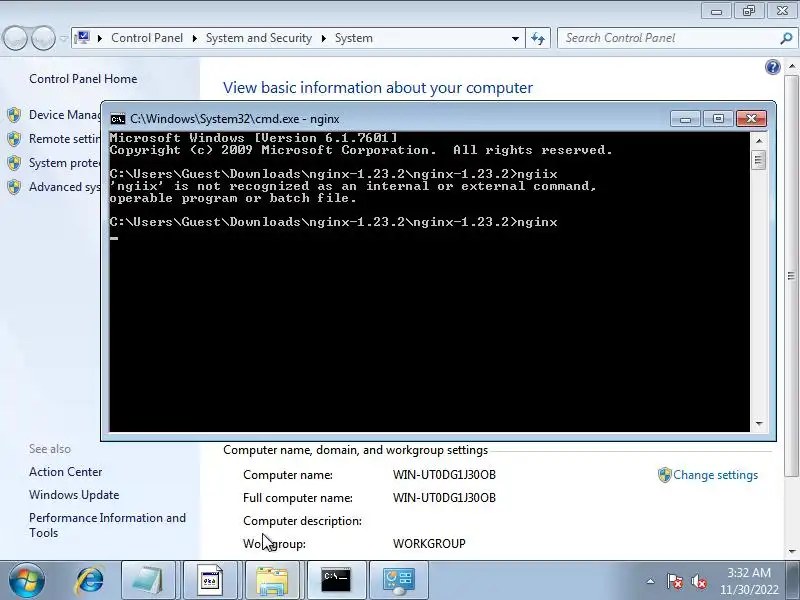Viewport: 800px width, 600px height.
Task: Click the second nginx command line in cmd
Action: pyautogui.click(x=334, y=222)
